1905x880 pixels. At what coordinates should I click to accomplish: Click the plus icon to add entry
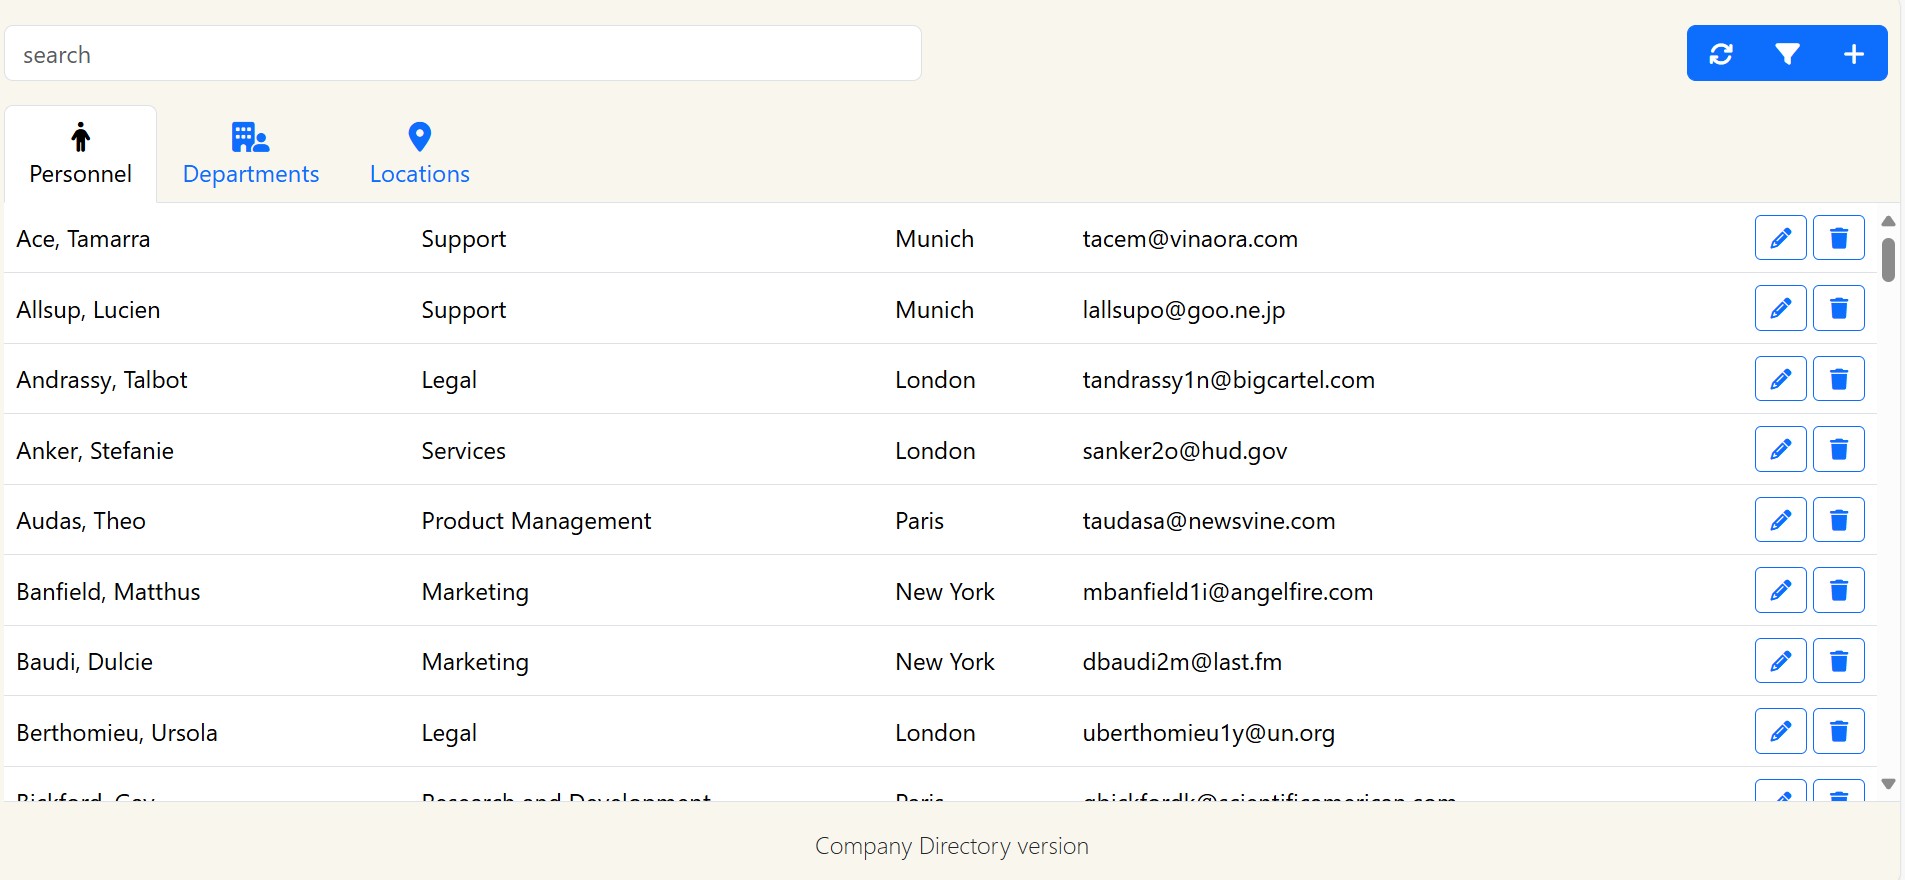1853,54
